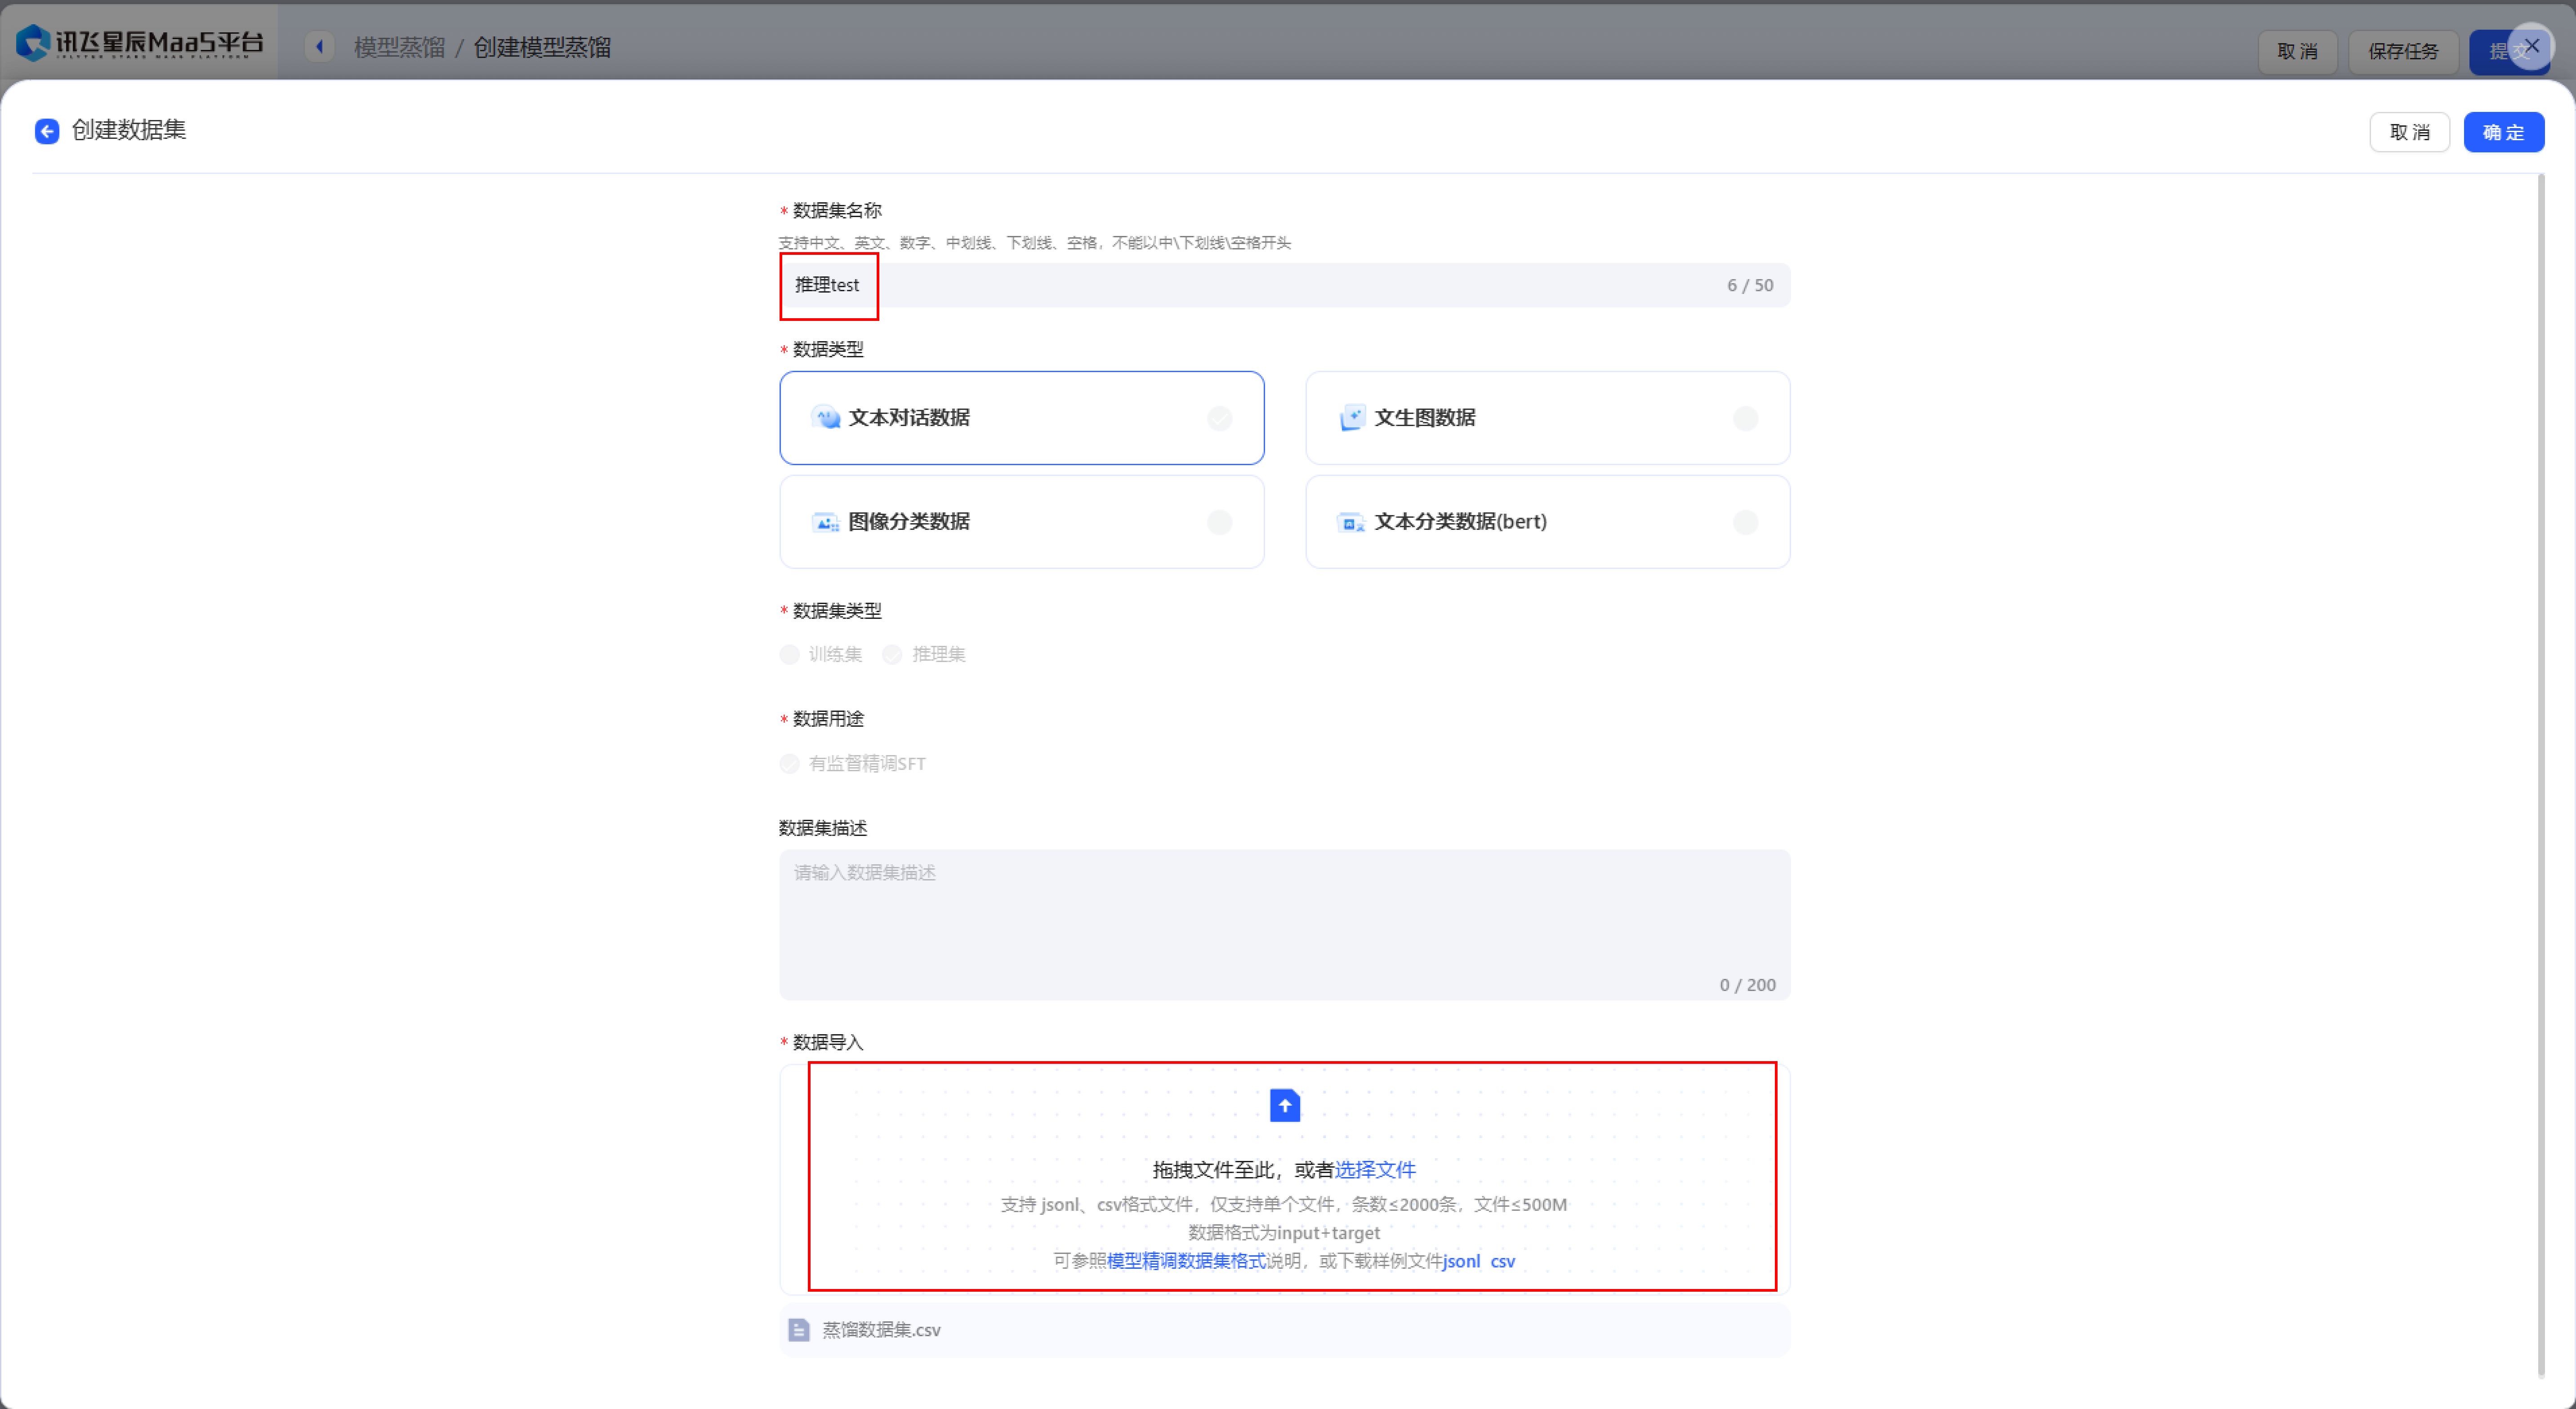Click the 数据集名称 input field
This screenshot has height=1409, width=2576.
pos(1284,285)
